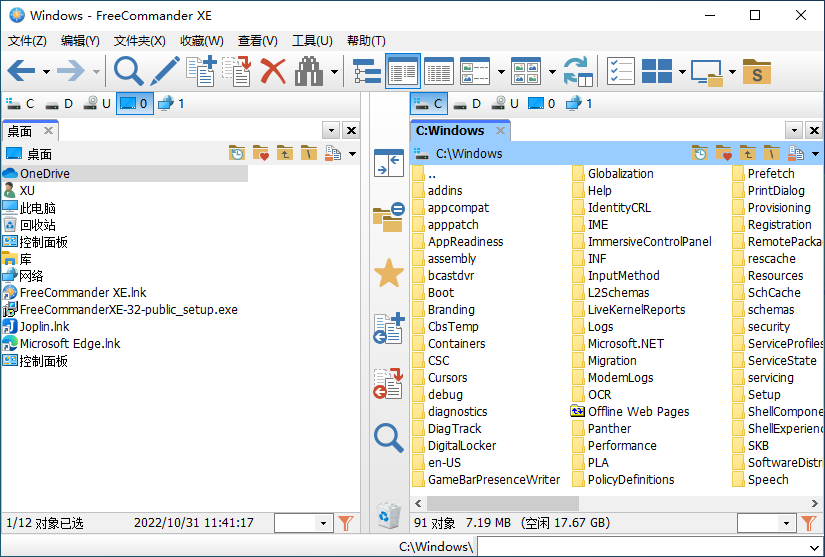825x557 pixels.
Task: Open the right panel filter combo box
Action: [767, 523]
